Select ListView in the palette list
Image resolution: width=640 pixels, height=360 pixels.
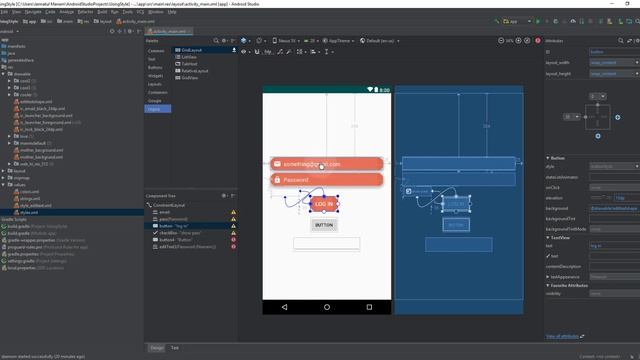pyautogui.click(x=189, y=57)
